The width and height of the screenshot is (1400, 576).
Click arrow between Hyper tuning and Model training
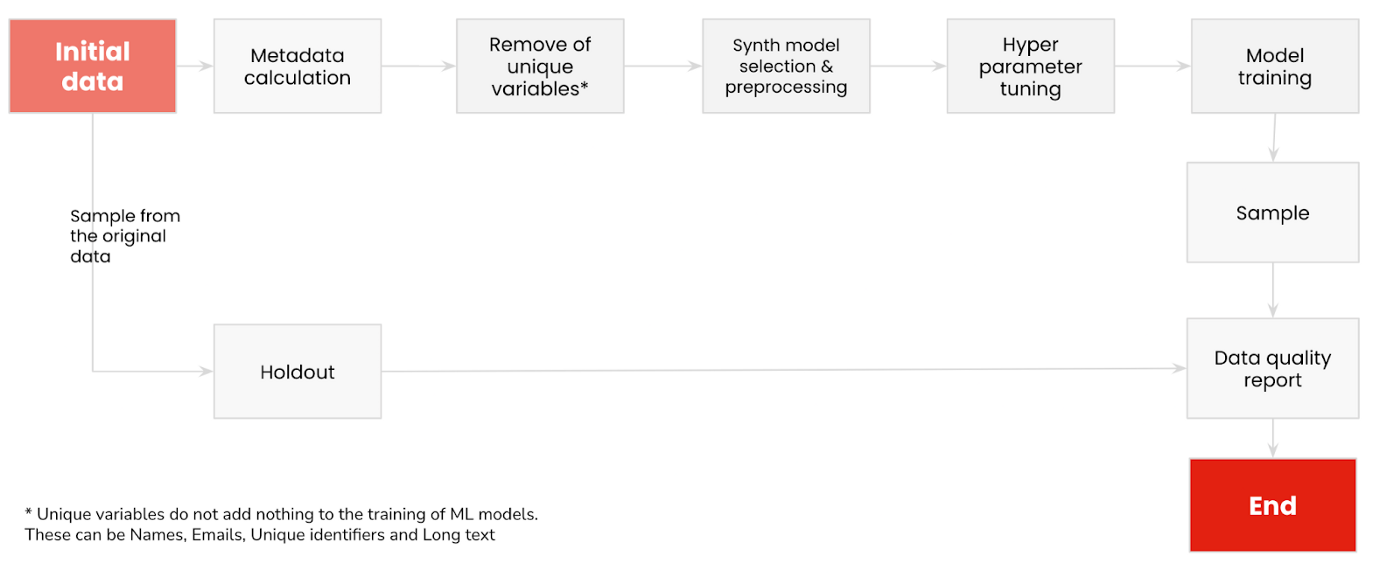tap(1152, 66)
